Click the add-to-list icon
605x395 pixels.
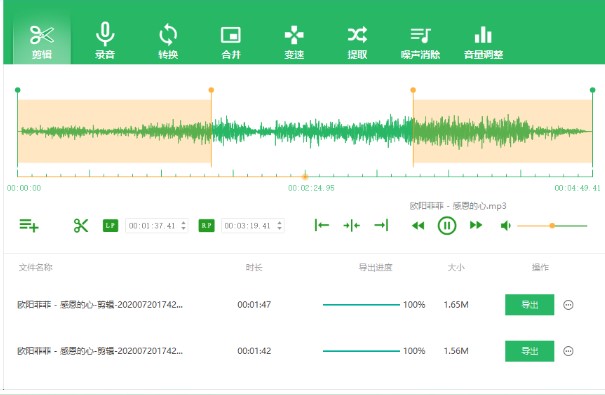coord(29,225)
